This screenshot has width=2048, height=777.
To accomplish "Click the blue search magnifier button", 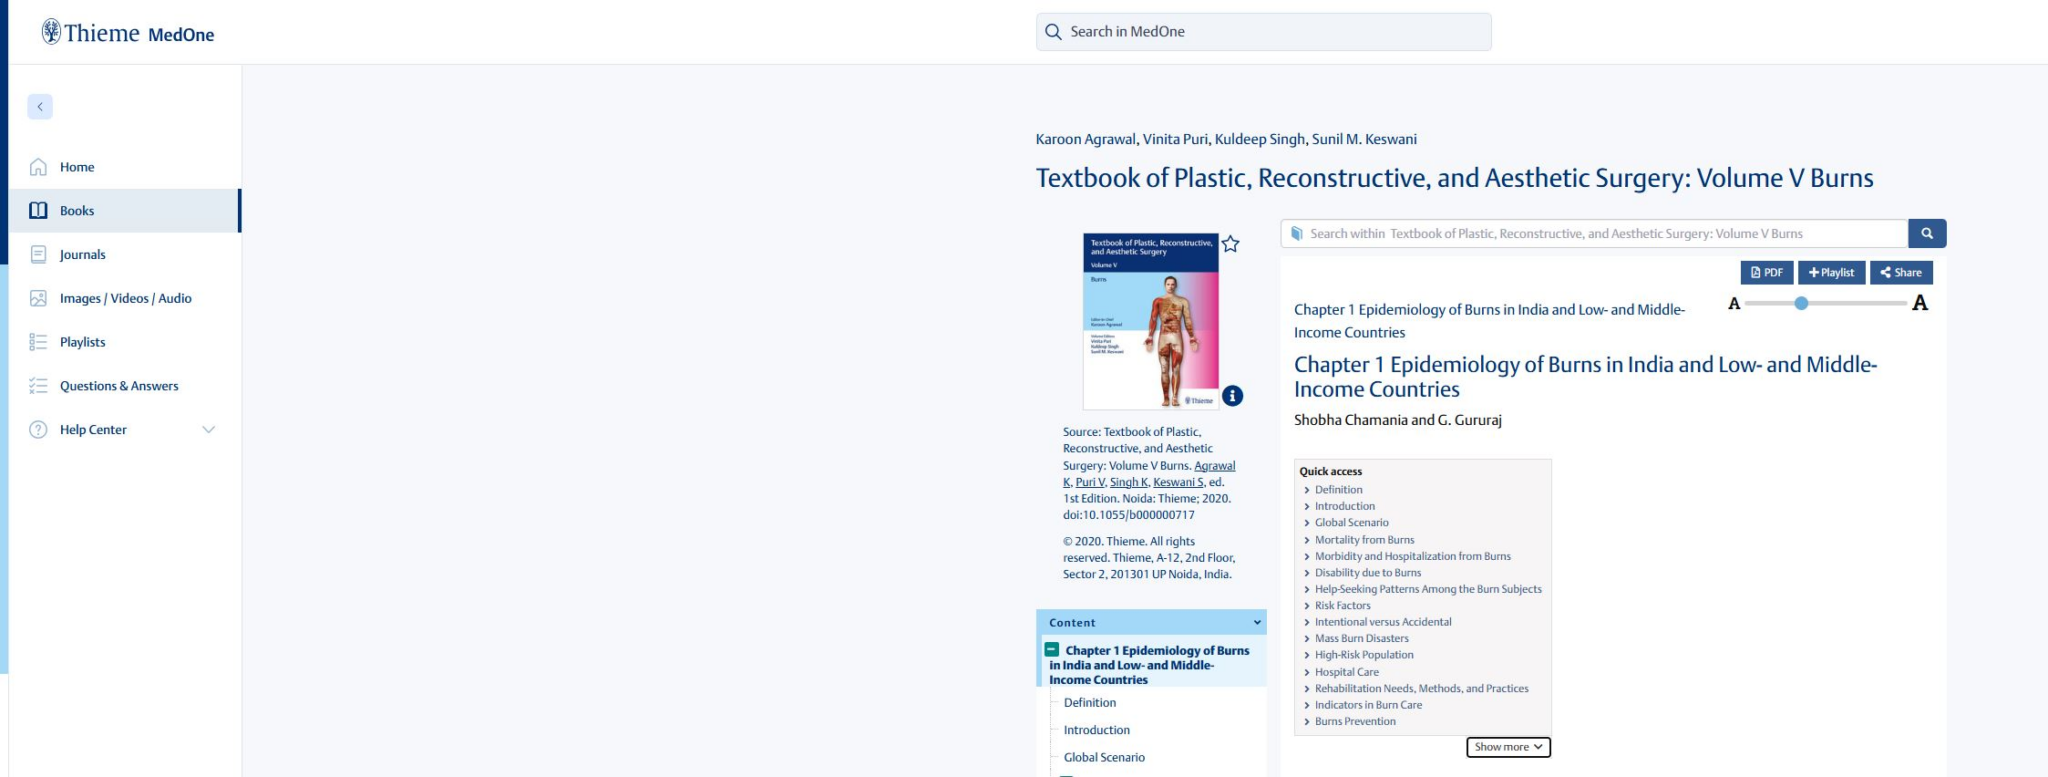I will tap(1926, 234).
